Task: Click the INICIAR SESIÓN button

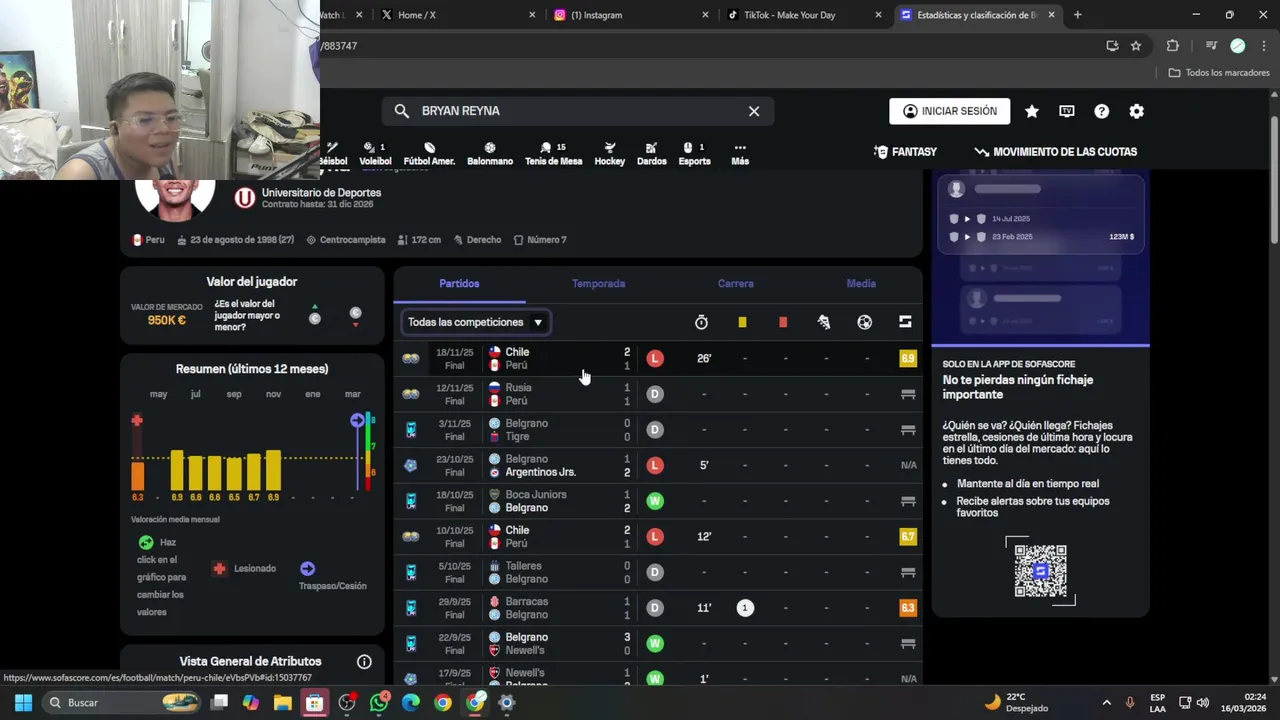Action: pos(949,111)
